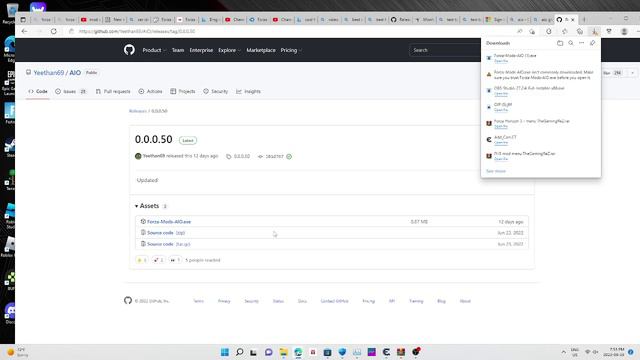Image resolution: width=640 pixels, height=360 pixels.
Task: Open Recycle Bin on desktop
Action: click(x=11, y=12)
